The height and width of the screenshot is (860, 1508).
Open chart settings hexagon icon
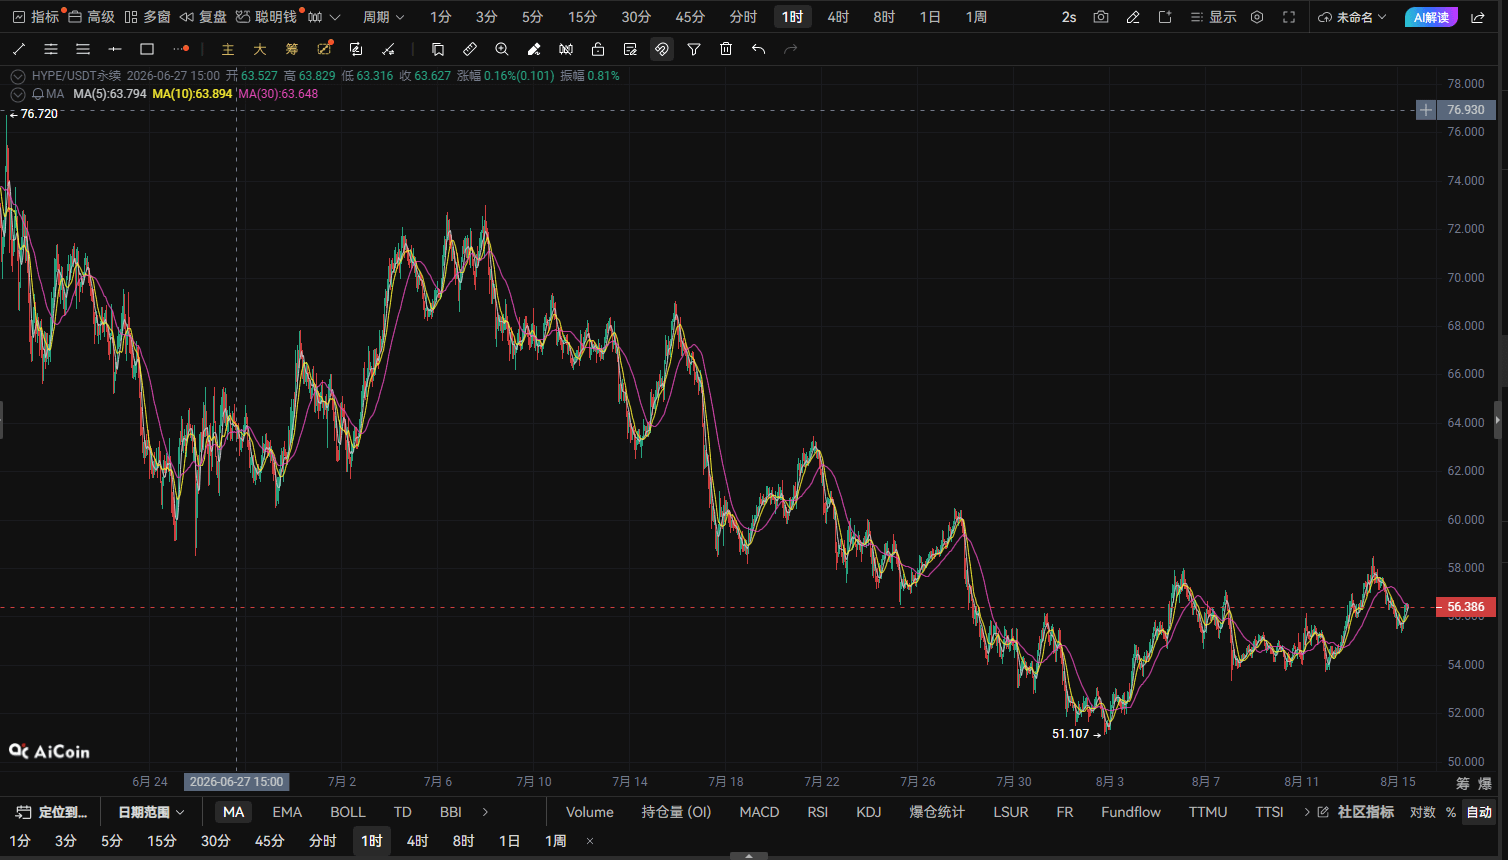pyautogui.click(x=1257, y=17)
